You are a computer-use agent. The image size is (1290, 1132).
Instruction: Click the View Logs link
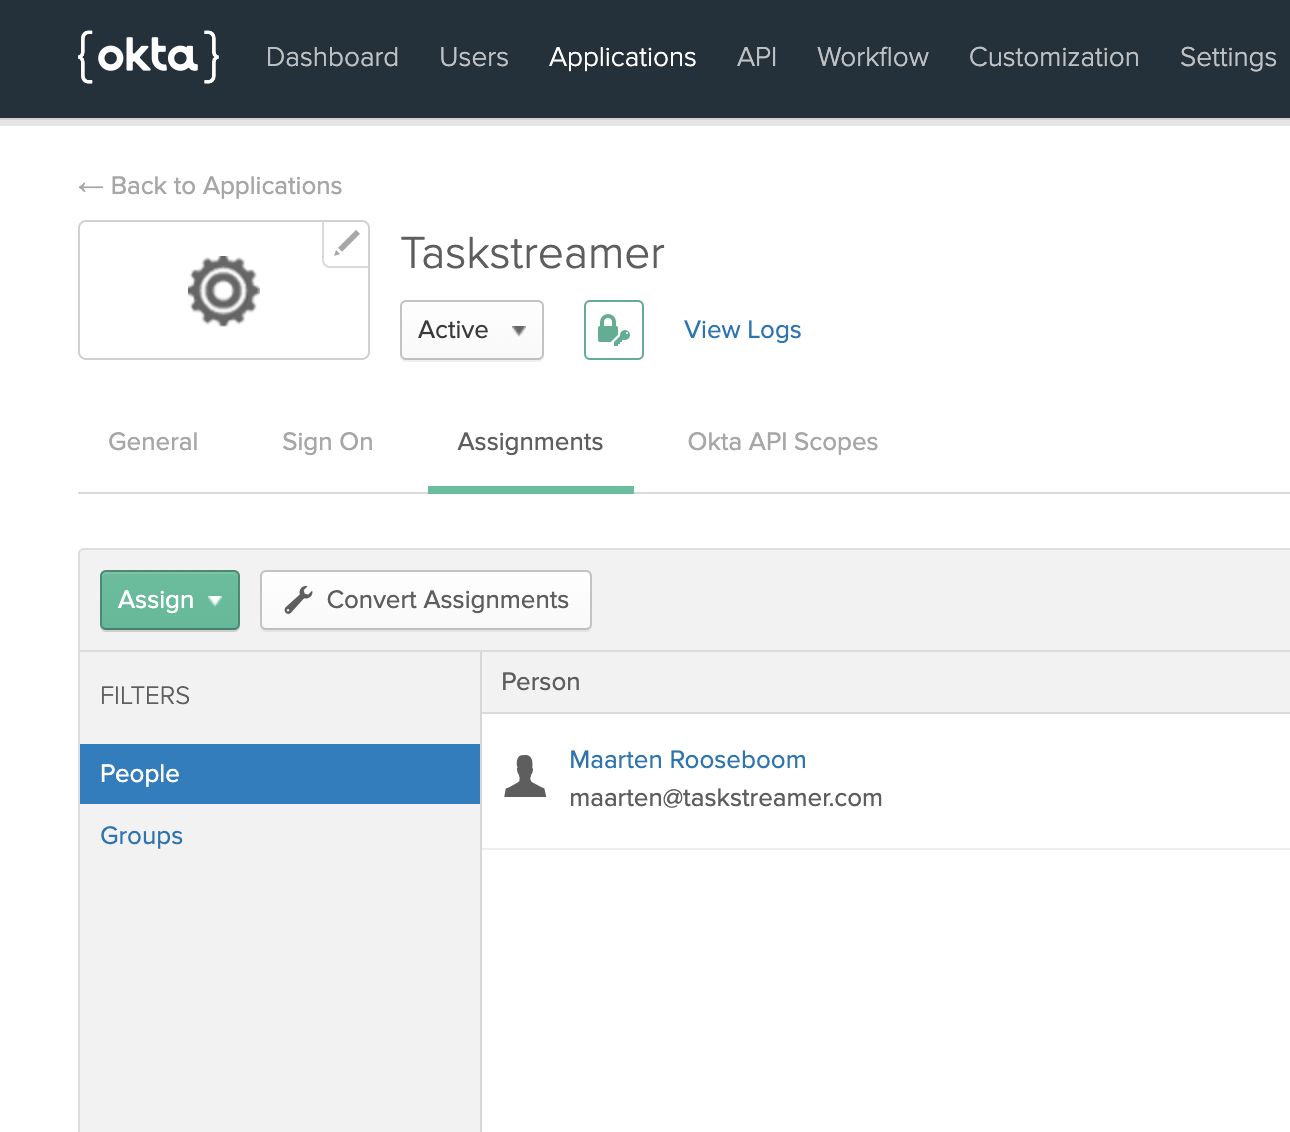tap(743, 330)
